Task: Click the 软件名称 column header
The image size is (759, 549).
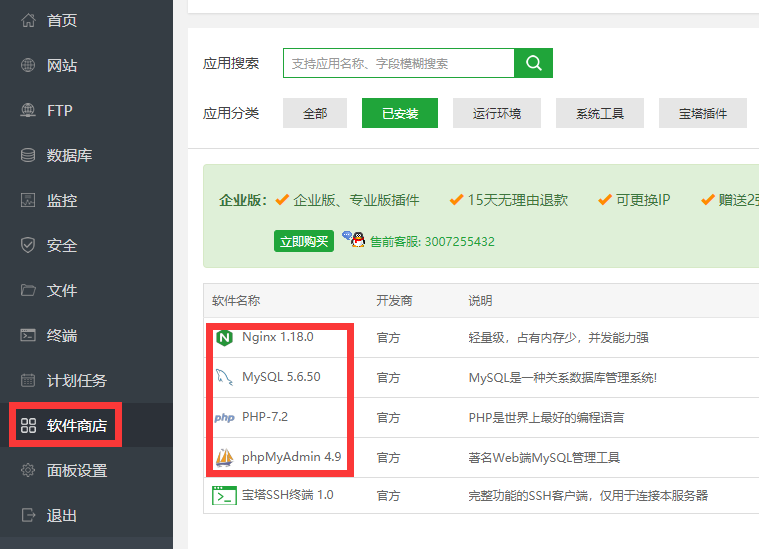Action: pos(236,301)
